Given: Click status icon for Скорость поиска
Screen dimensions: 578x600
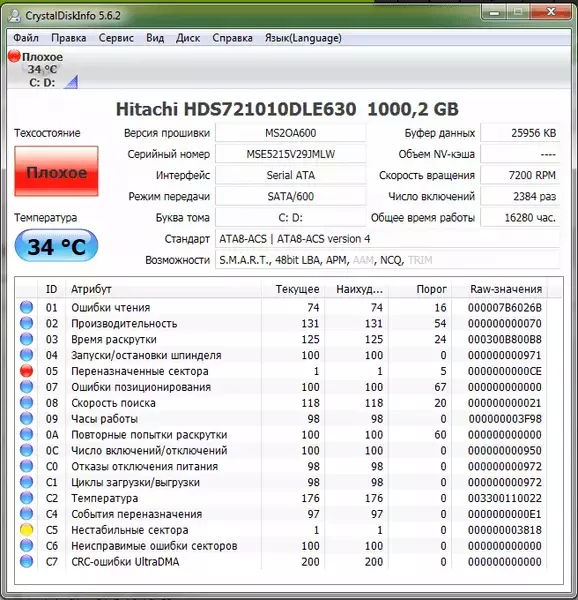Looking at the screenshot, I should tap(26, 403).
